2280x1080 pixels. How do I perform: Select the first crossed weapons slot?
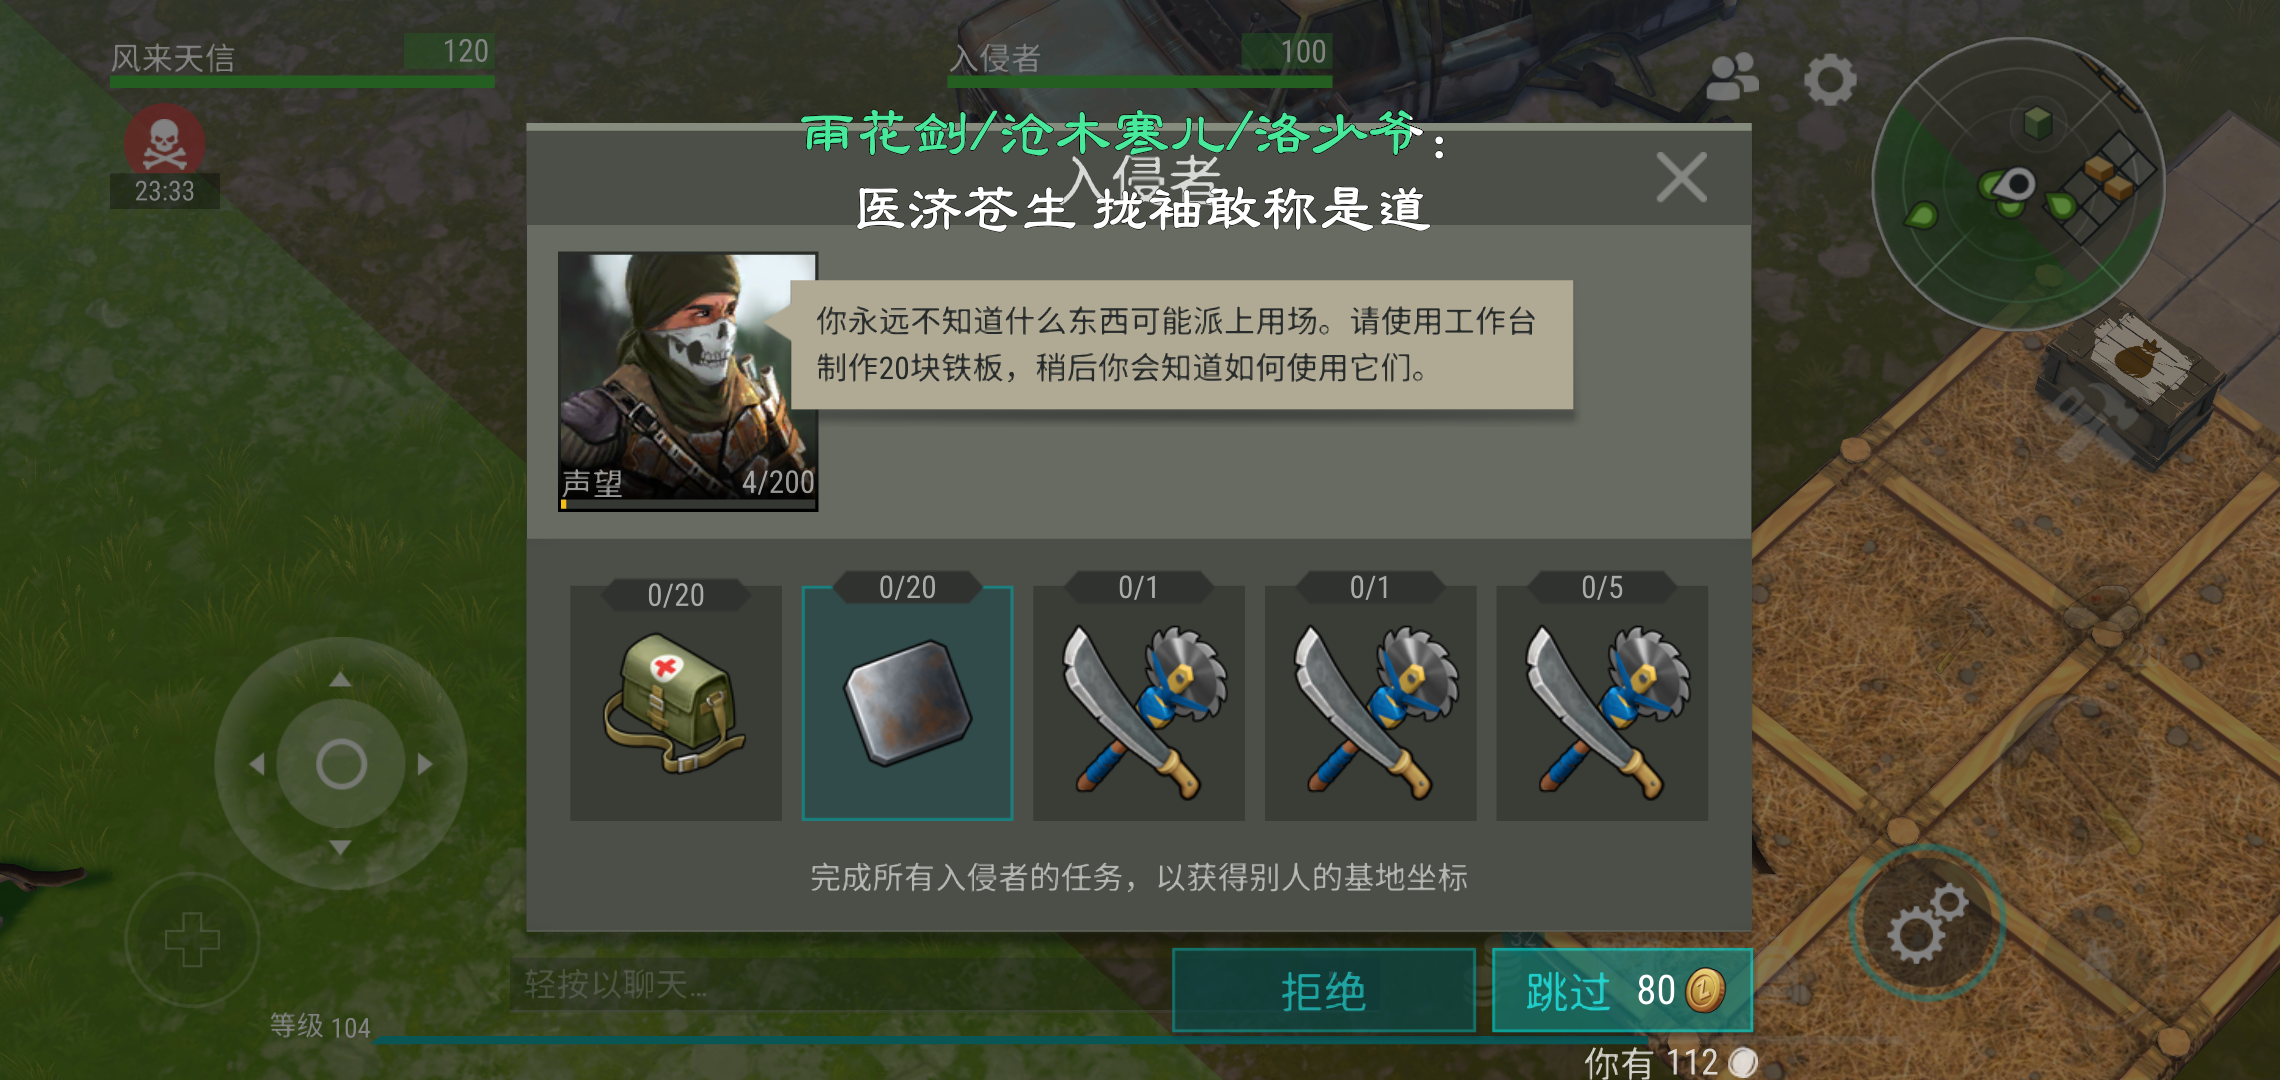tap(1139, 702)
